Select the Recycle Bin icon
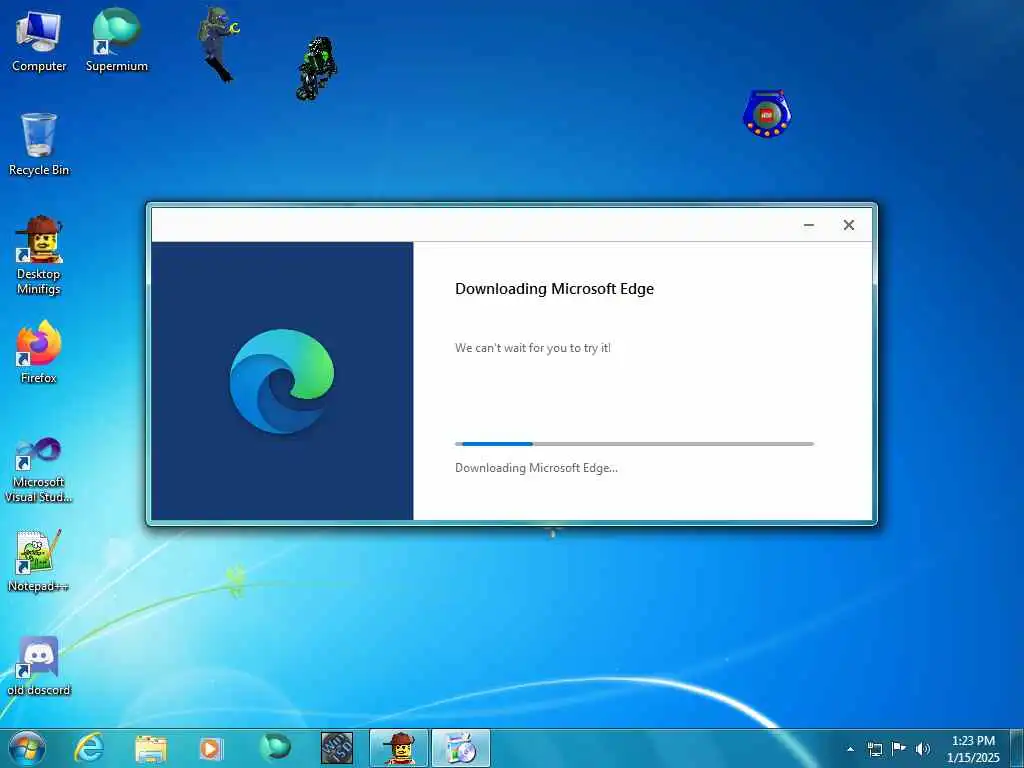This screenshot has height=768, width=1024. 39,145
